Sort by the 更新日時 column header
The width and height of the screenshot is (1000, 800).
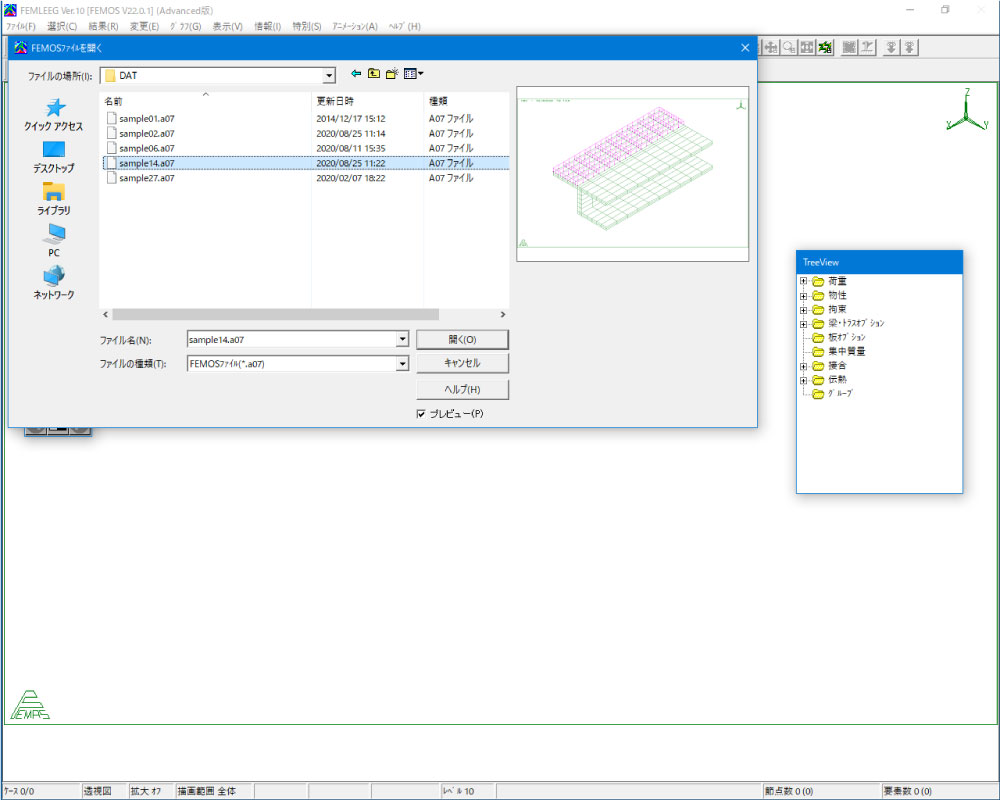[367, 101]
